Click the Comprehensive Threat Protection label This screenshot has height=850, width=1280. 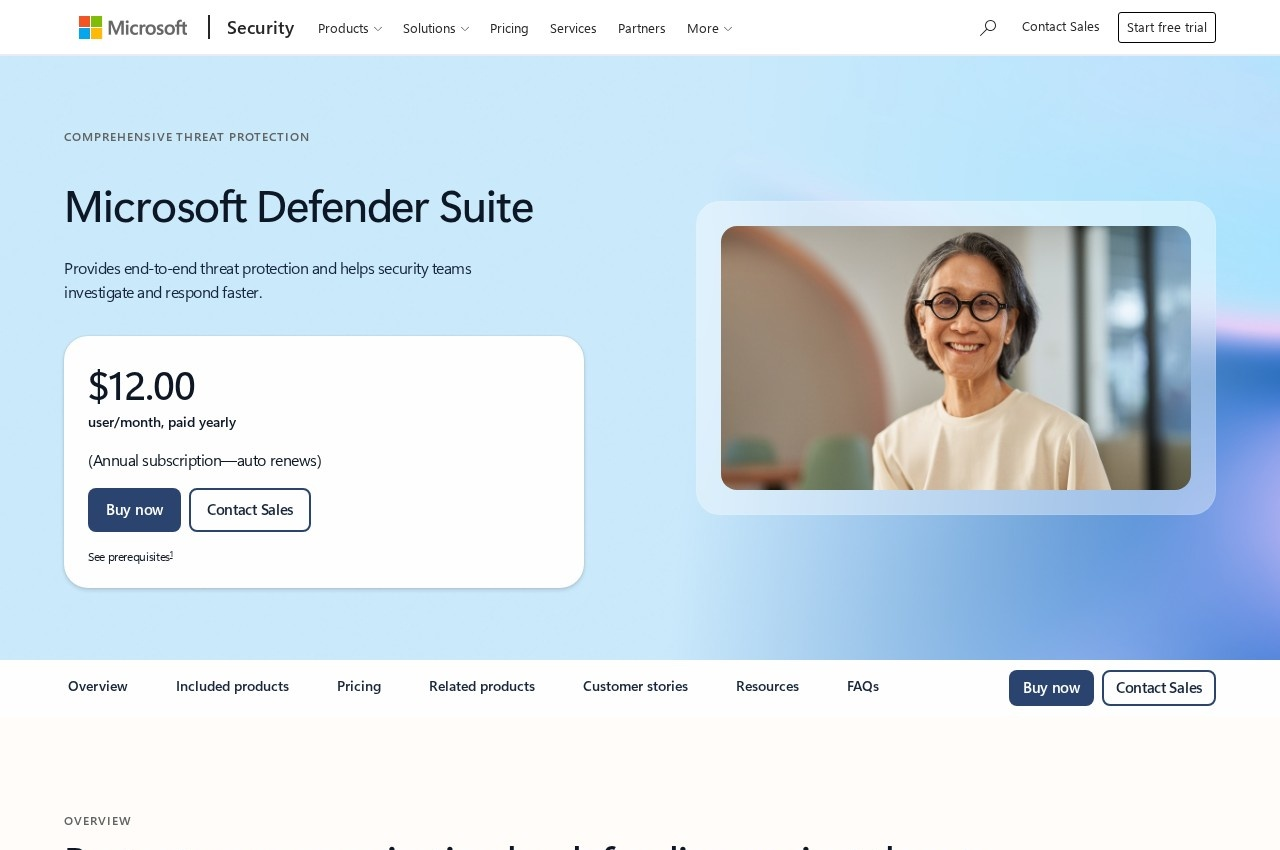(187, 137)
